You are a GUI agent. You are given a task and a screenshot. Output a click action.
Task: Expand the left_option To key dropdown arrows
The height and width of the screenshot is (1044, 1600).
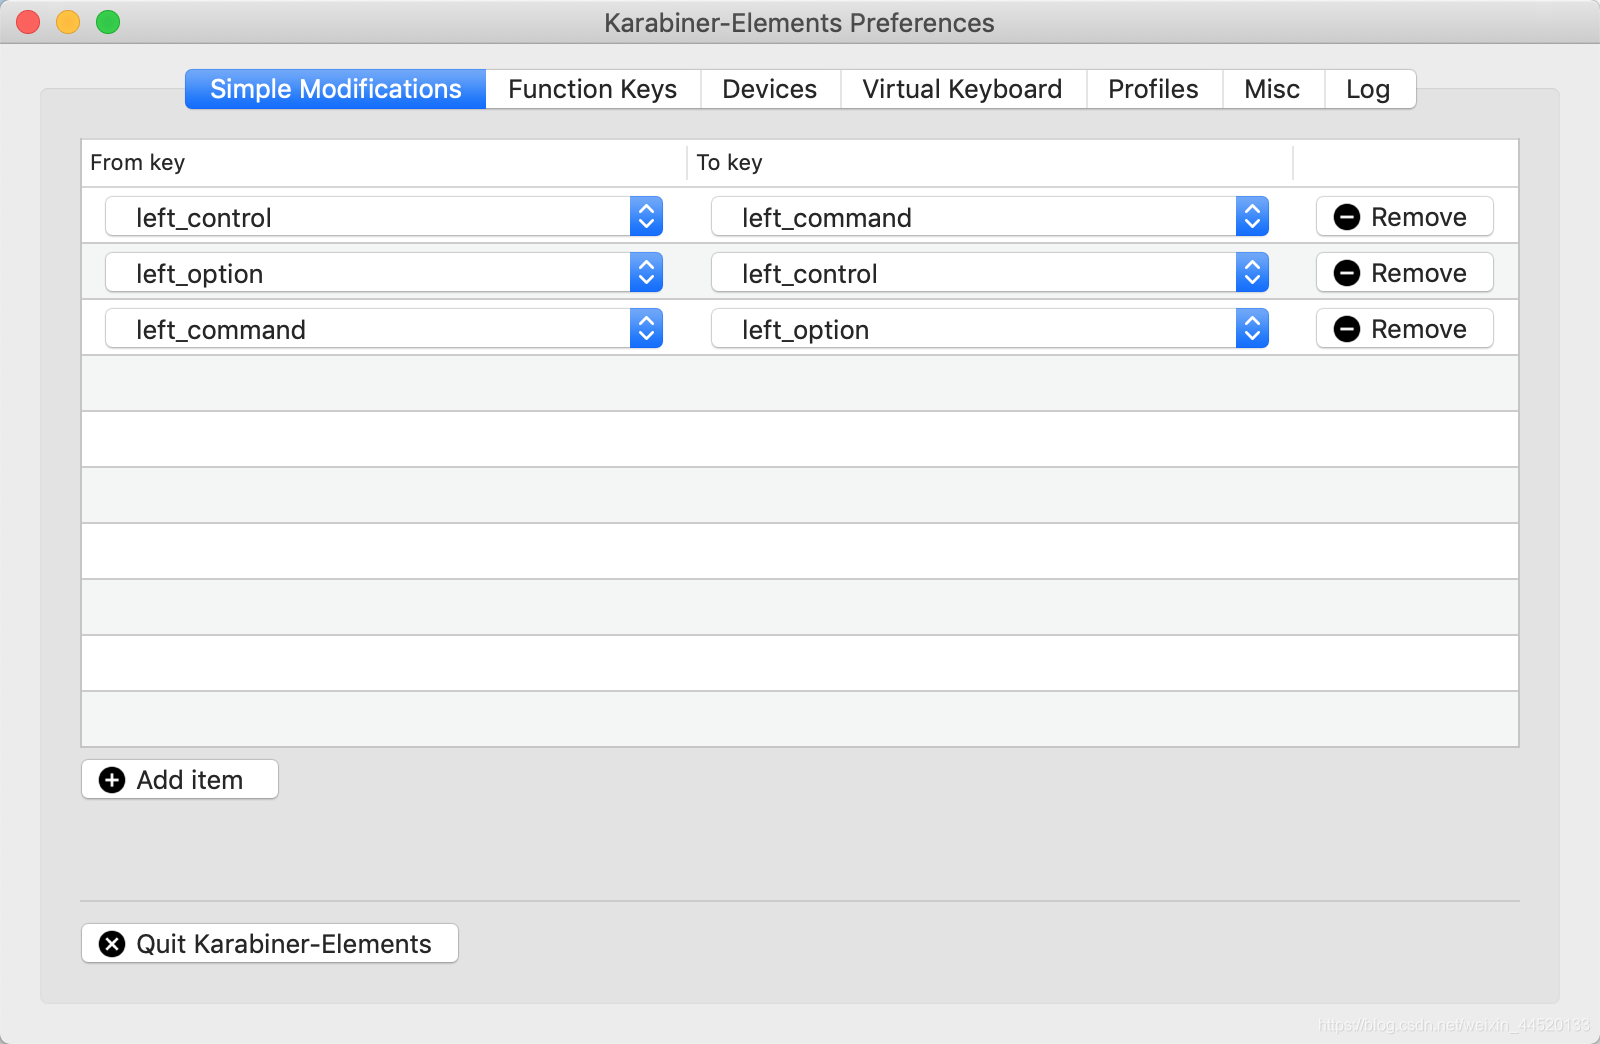[1252, 329]
